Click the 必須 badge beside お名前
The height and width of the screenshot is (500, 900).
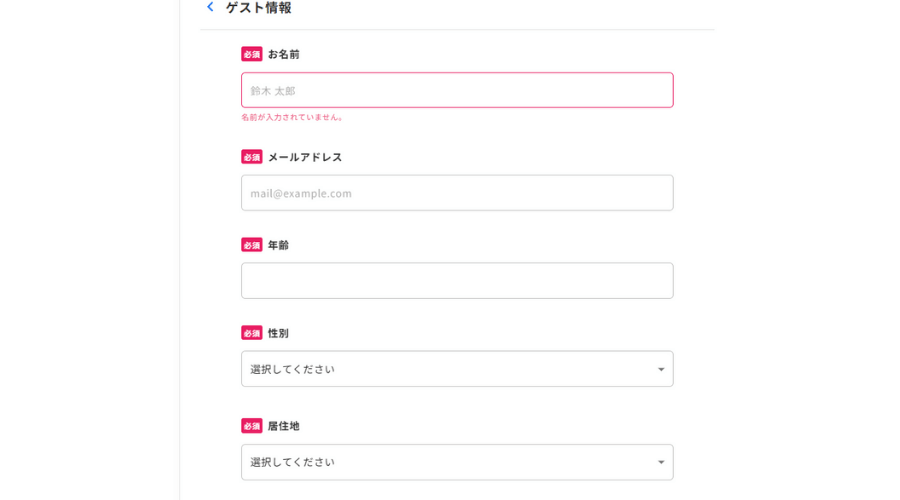(252, 54)
